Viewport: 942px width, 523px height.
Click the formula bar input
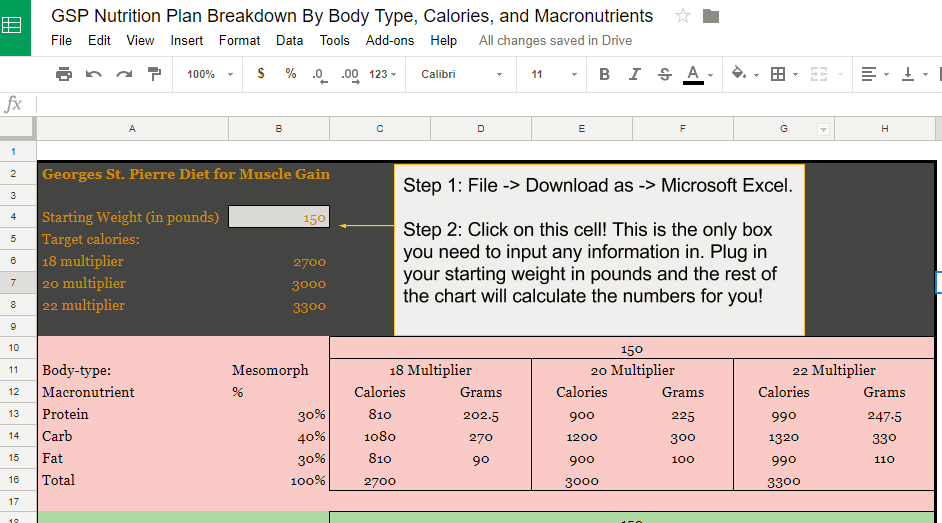pos(488,104)
